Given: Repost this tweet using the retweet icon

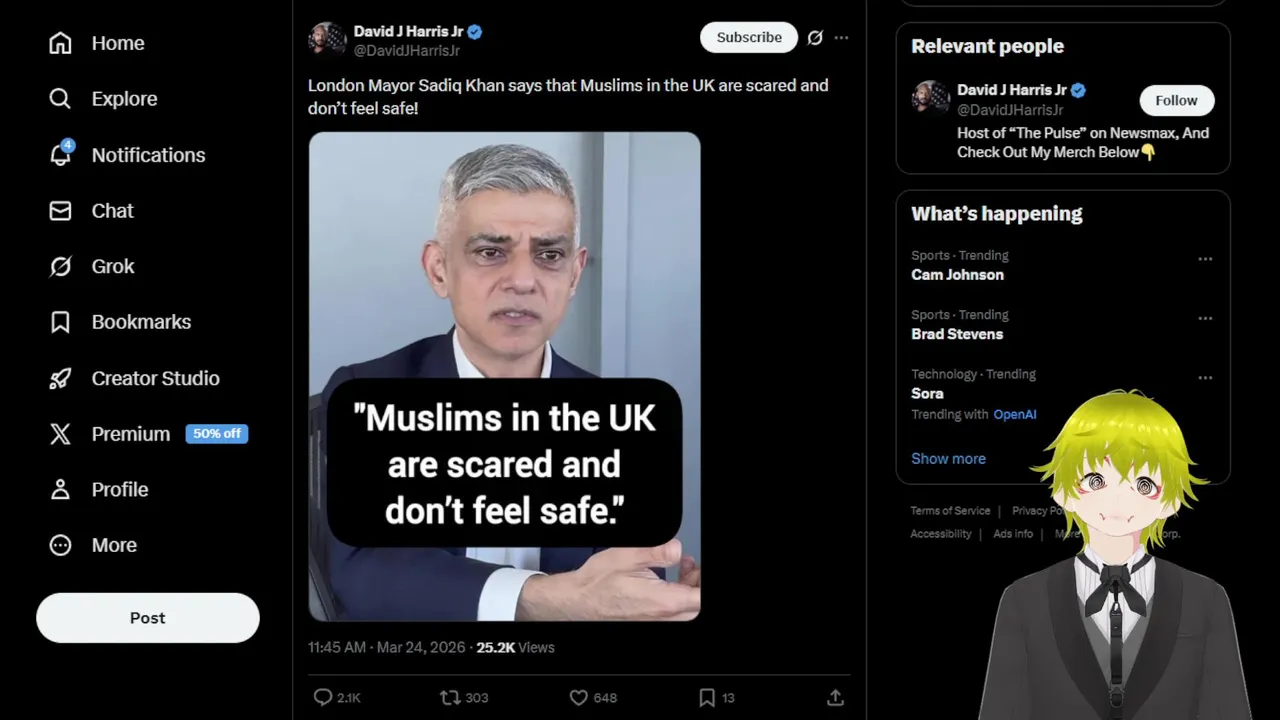Looking at the screenshot, I should (451, 697).
